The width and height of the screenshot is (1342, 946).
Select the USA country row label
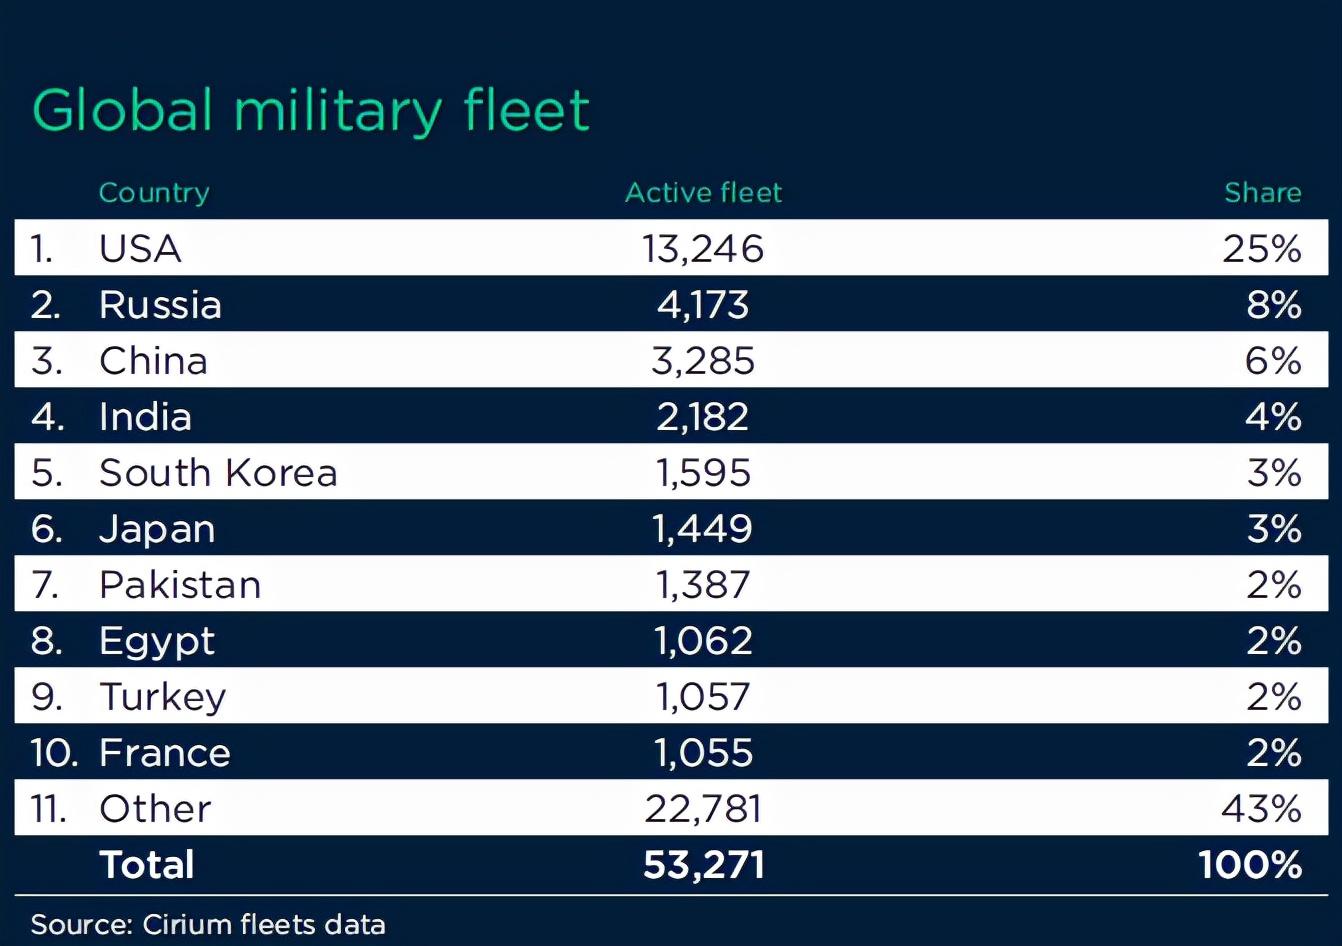coord(140,248)
